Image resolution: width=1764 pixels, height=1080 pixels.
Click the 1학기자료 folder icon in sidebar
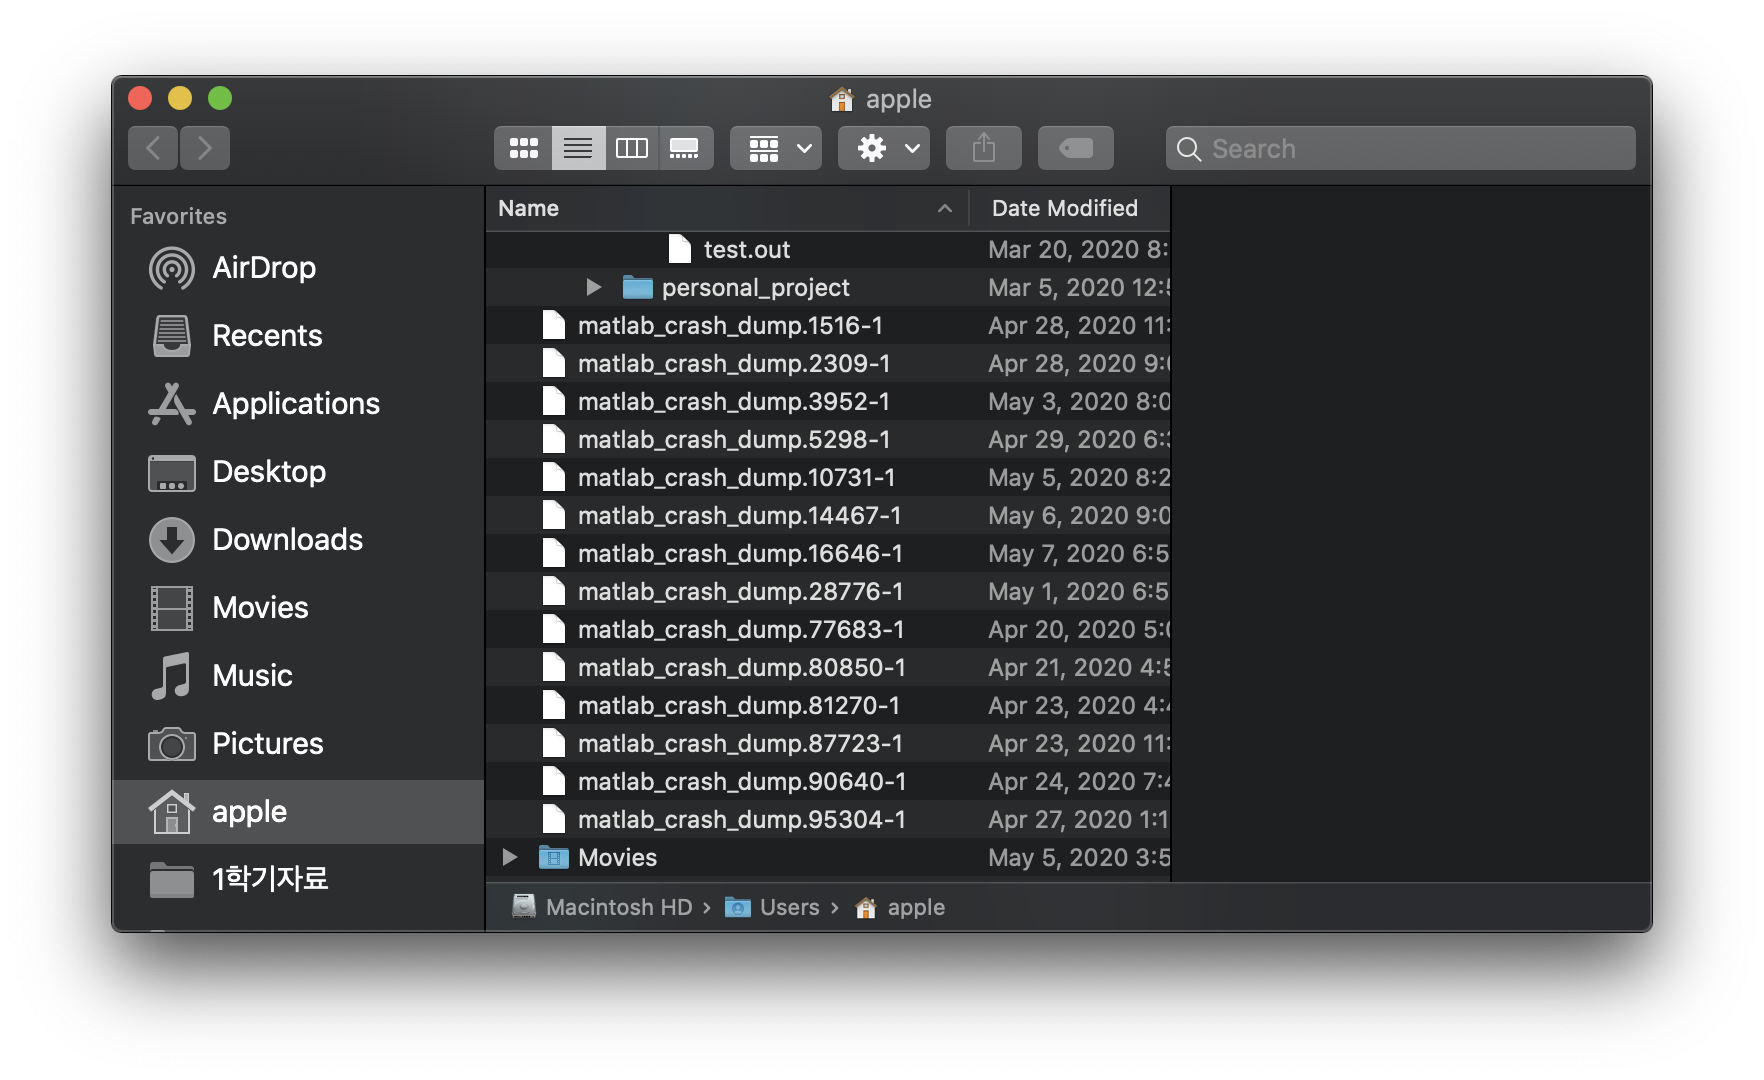[172, 880]
